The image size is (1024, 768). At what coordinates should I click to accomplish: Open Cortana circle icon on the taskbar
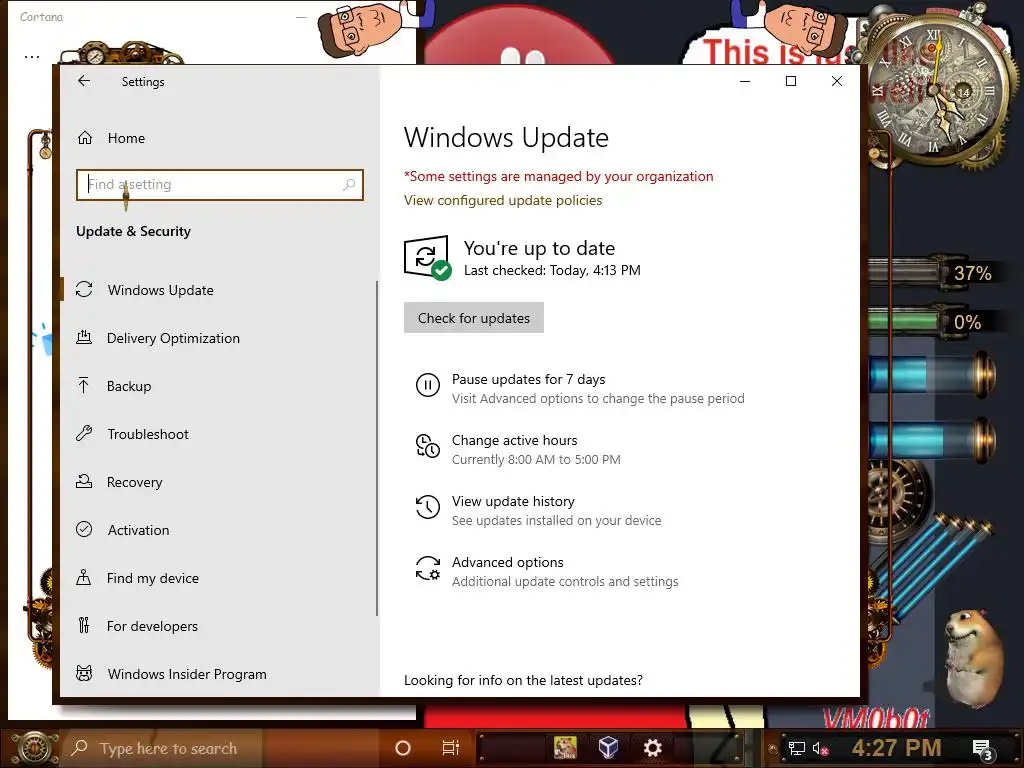(403, 748)
